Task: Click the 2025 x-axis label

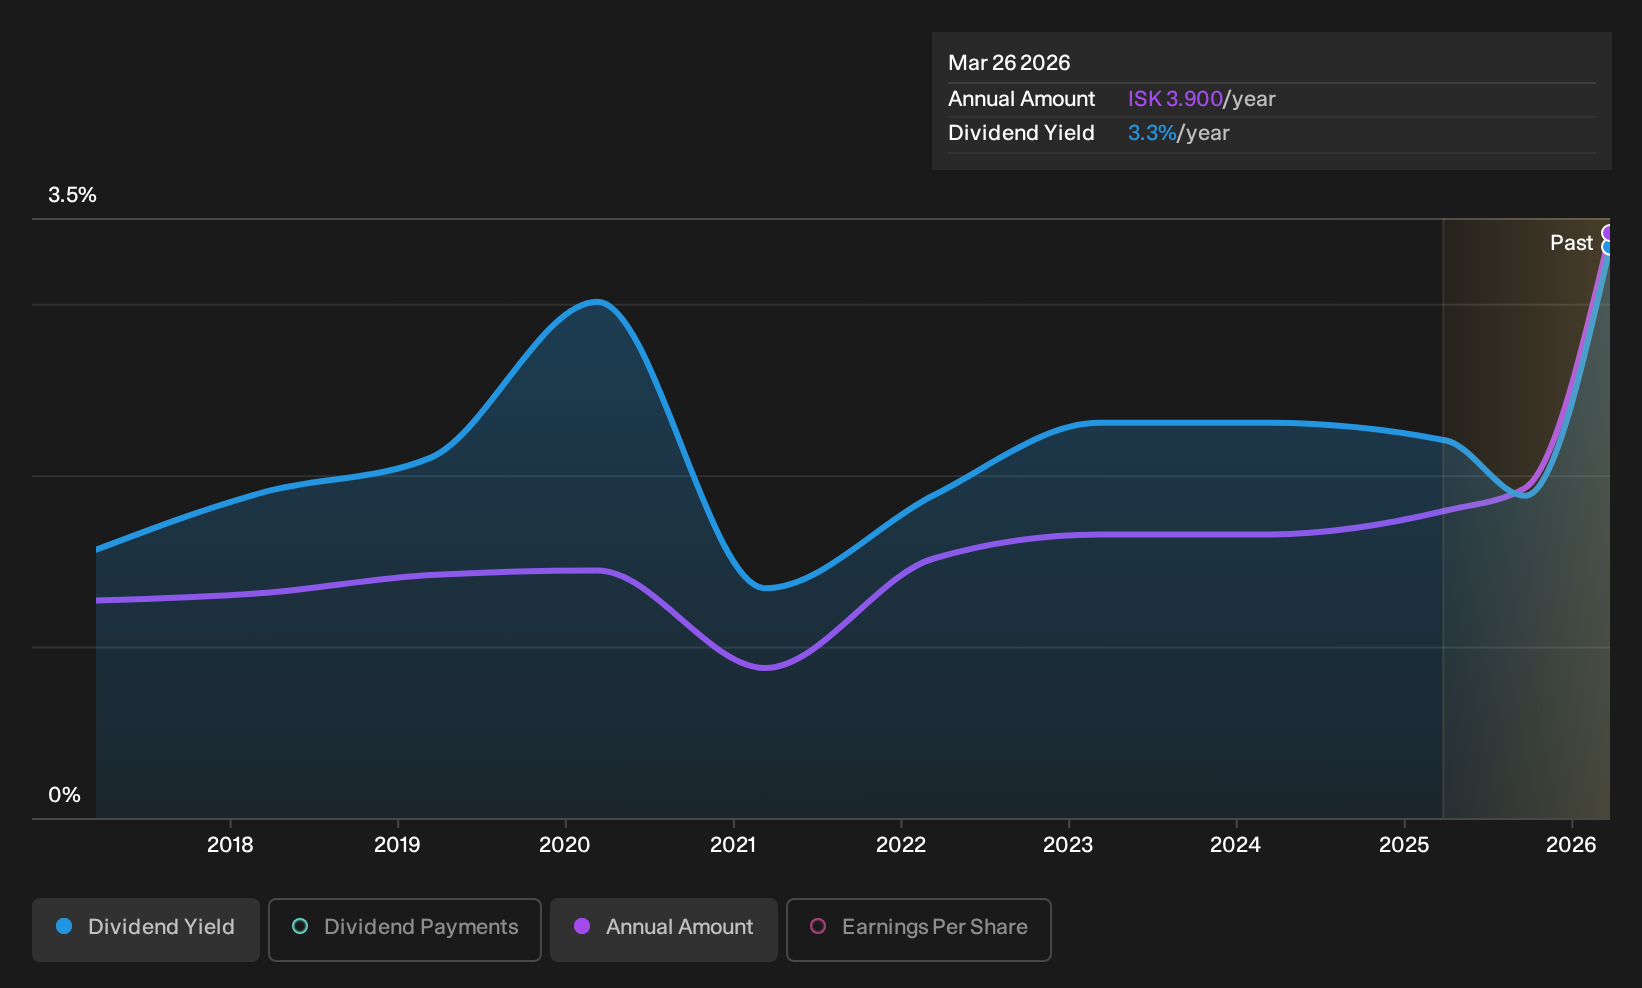Action: tap(1404, 845)
